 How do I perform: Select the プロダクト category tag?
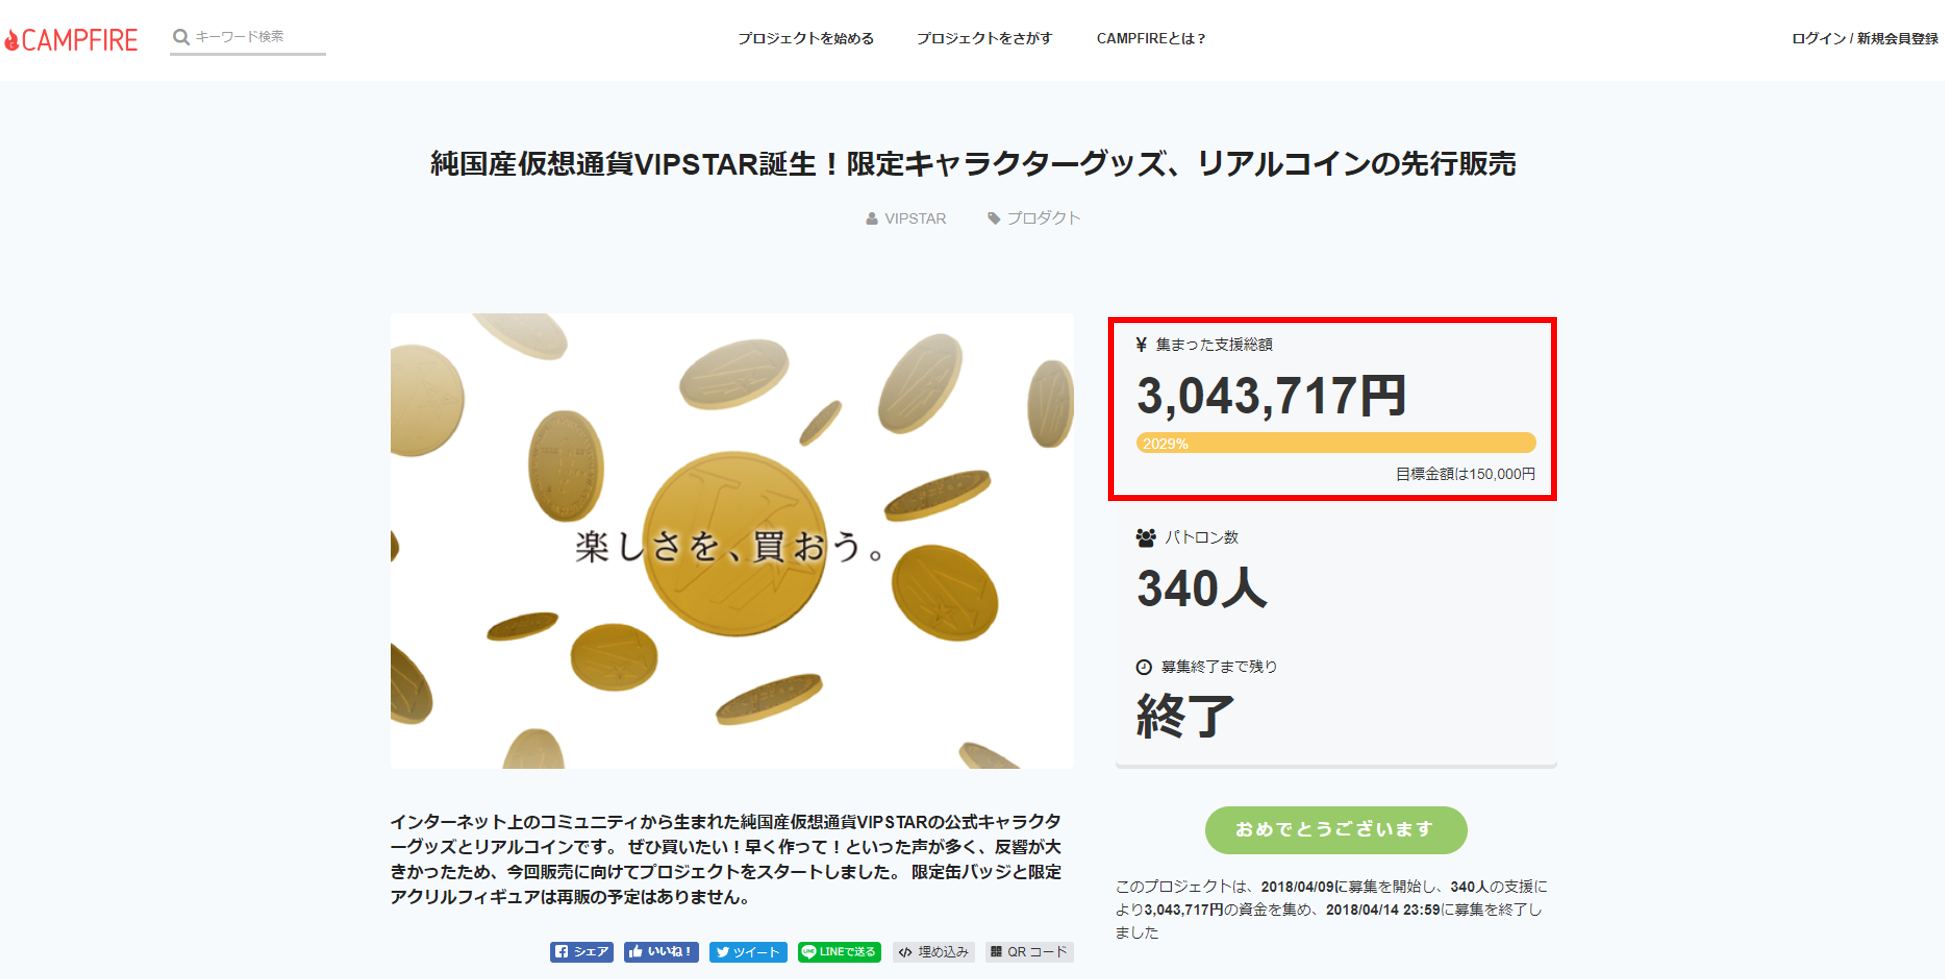1042,219
